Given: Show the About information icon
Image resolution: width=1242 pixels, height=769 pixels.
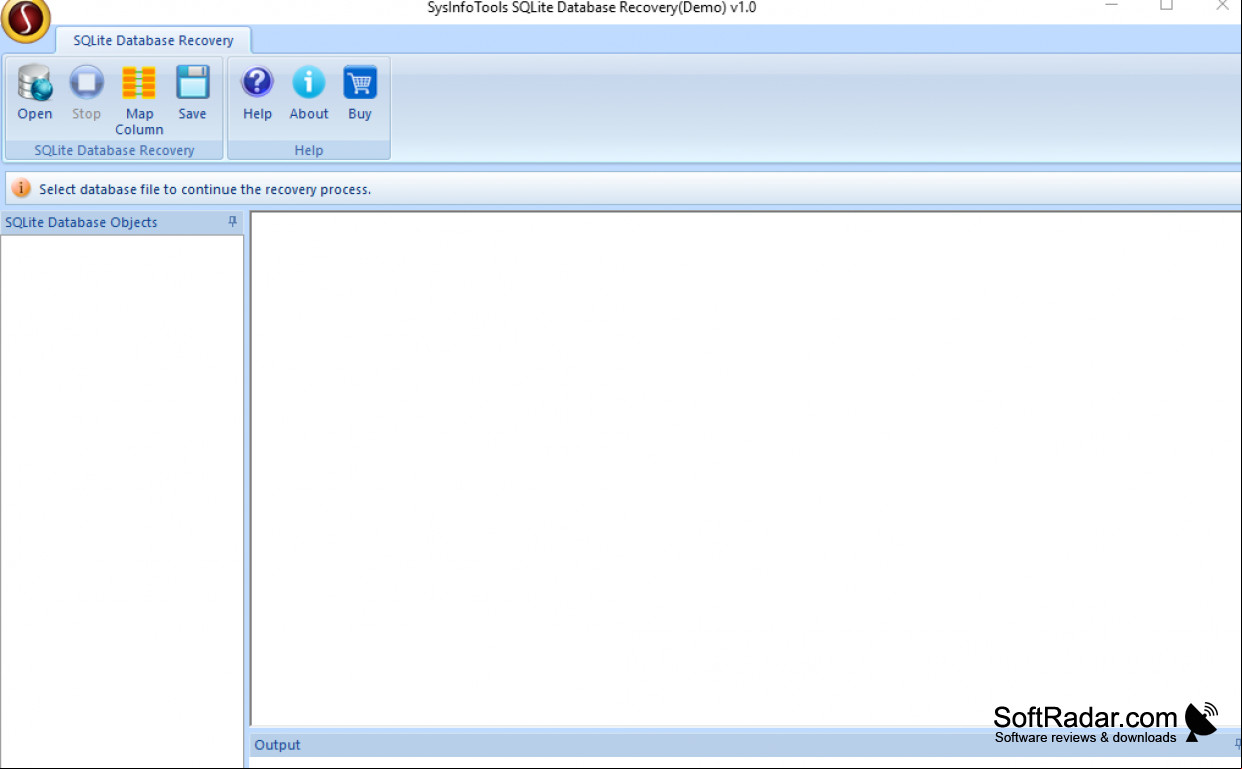Looking at the screenshot, I should tap(309, 84).
